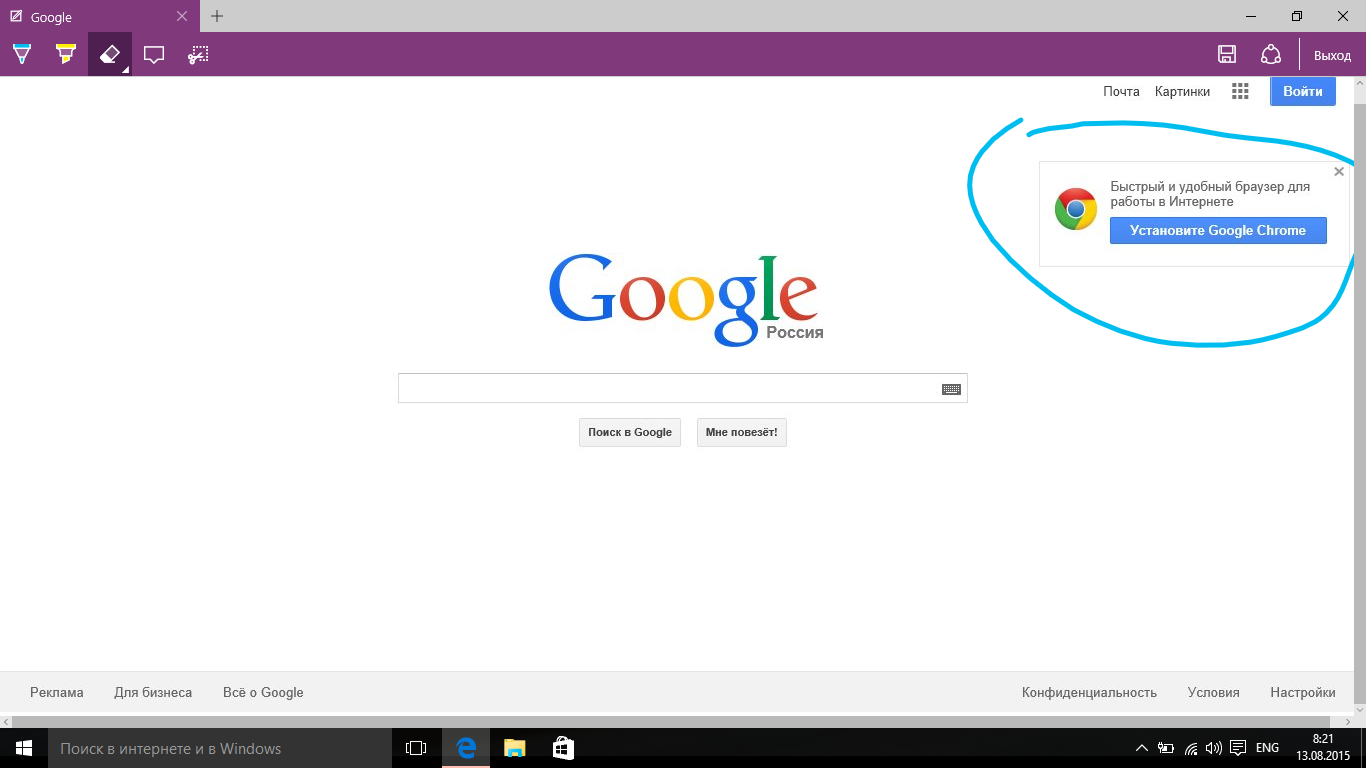Open the Wi-Fi network tray icon
The image size is (1366, 768).
coord(1191,748)
